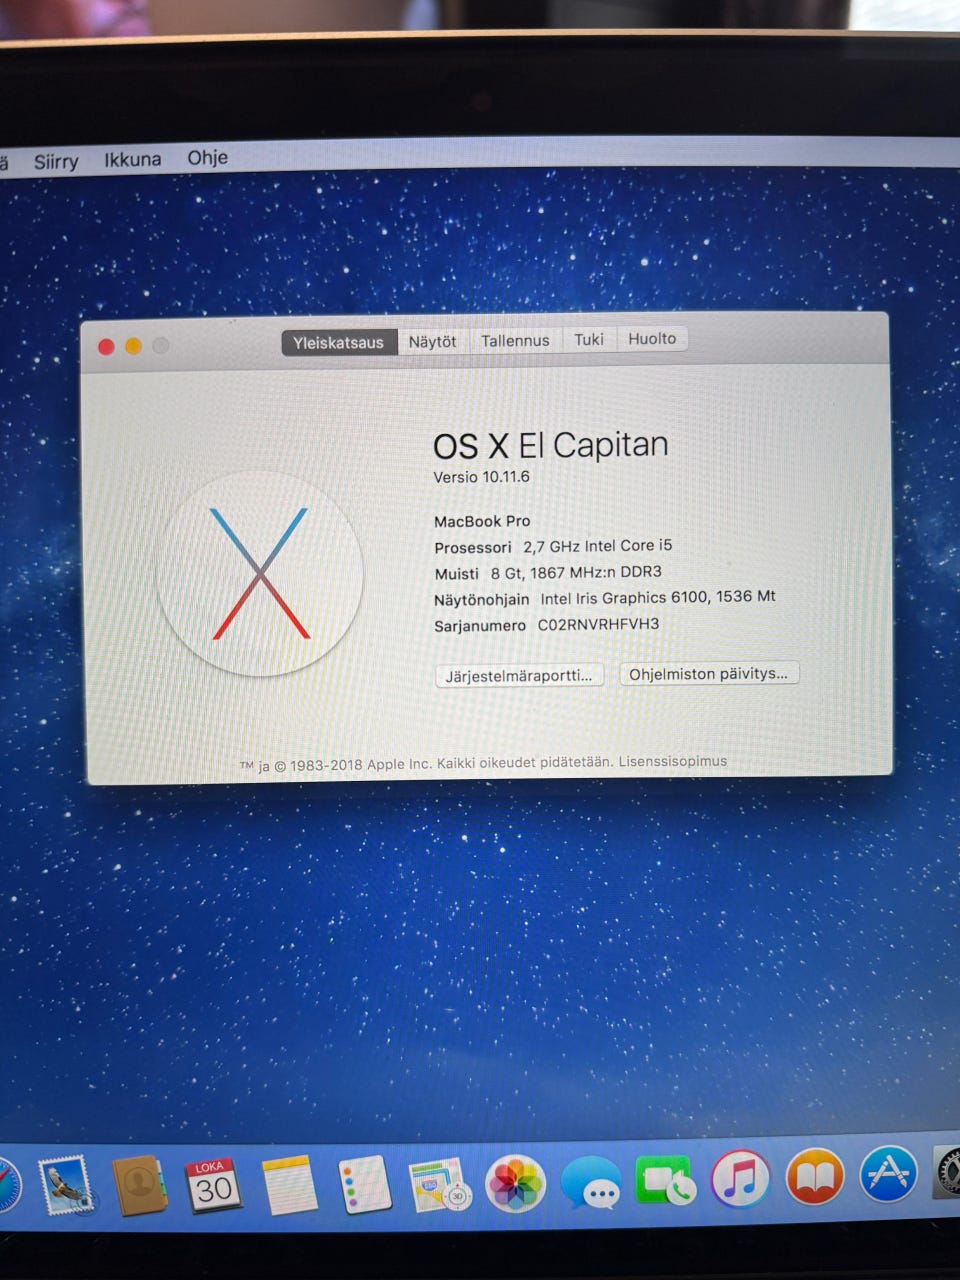Open System Preferences gear in Dock
Screen dimensions: 960x1280
pyautogui.click(x=948, y=1172)
